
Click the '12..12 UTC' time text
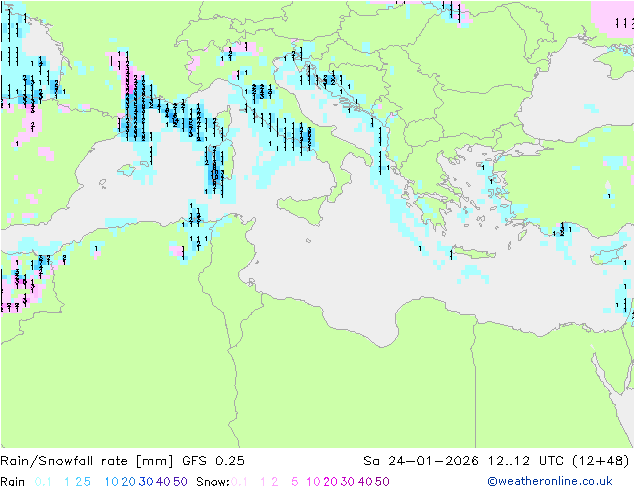pos(526,461)
